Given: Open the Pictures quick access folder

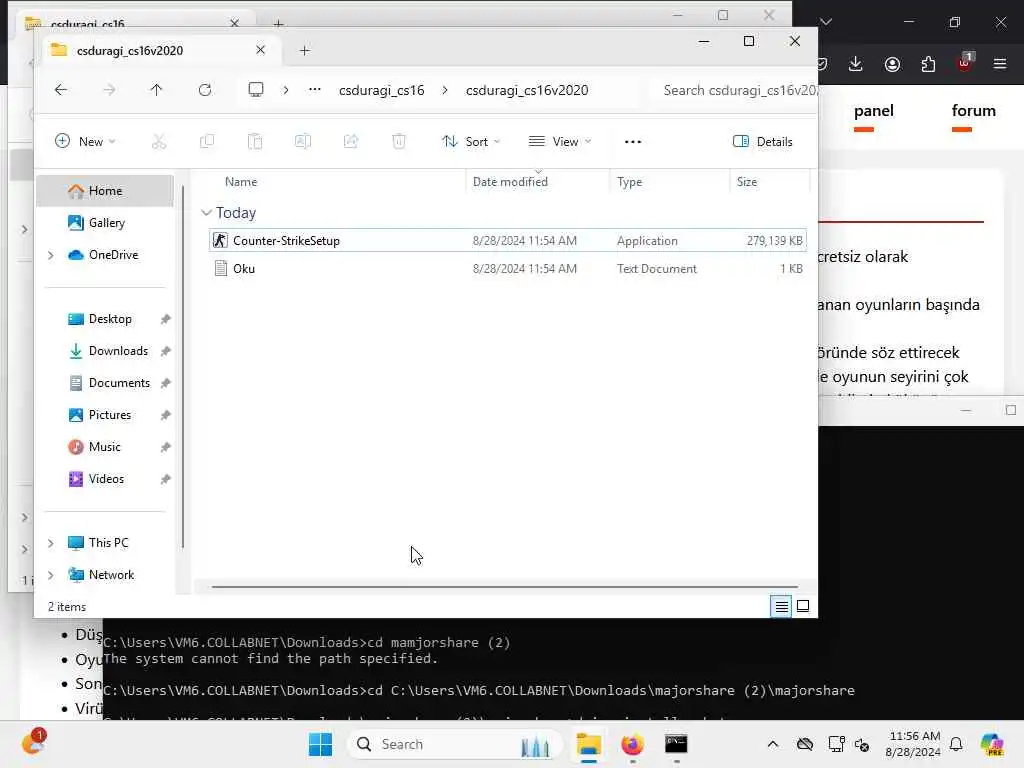Looking at the screenshot, I should [x=109, y=415].
